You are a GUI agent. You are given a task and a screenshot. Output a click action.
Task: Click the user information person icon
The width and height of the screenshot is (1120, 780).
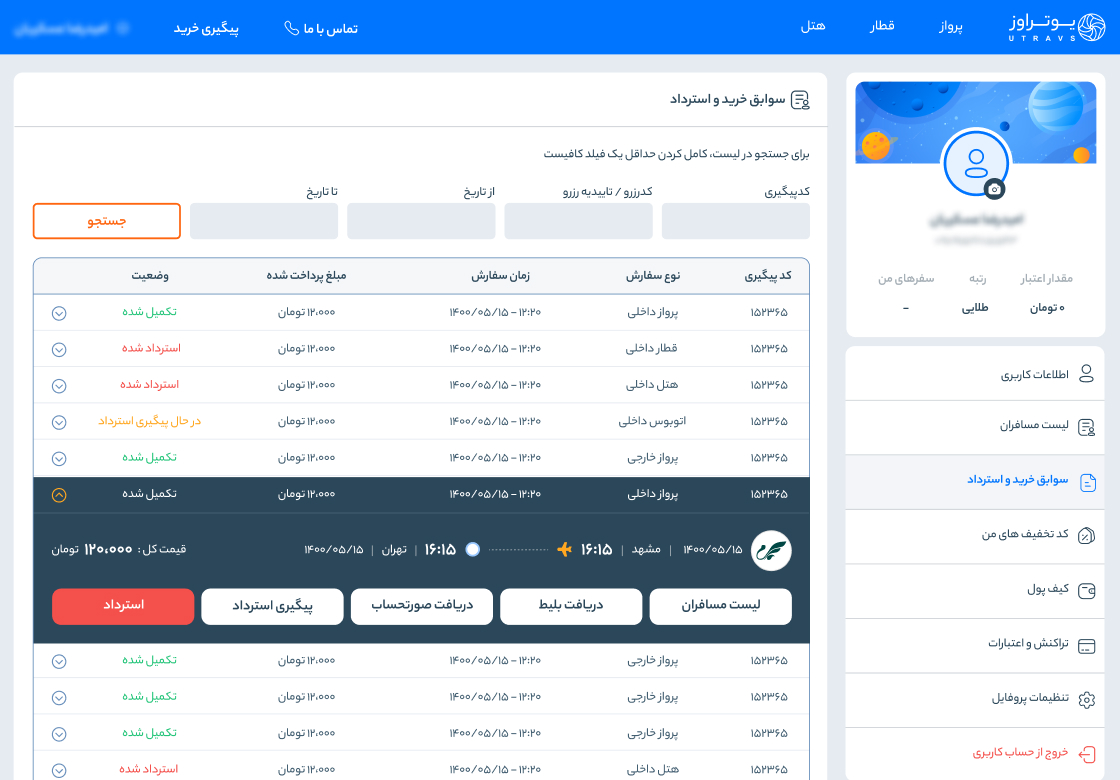(x=1086, y=374)
